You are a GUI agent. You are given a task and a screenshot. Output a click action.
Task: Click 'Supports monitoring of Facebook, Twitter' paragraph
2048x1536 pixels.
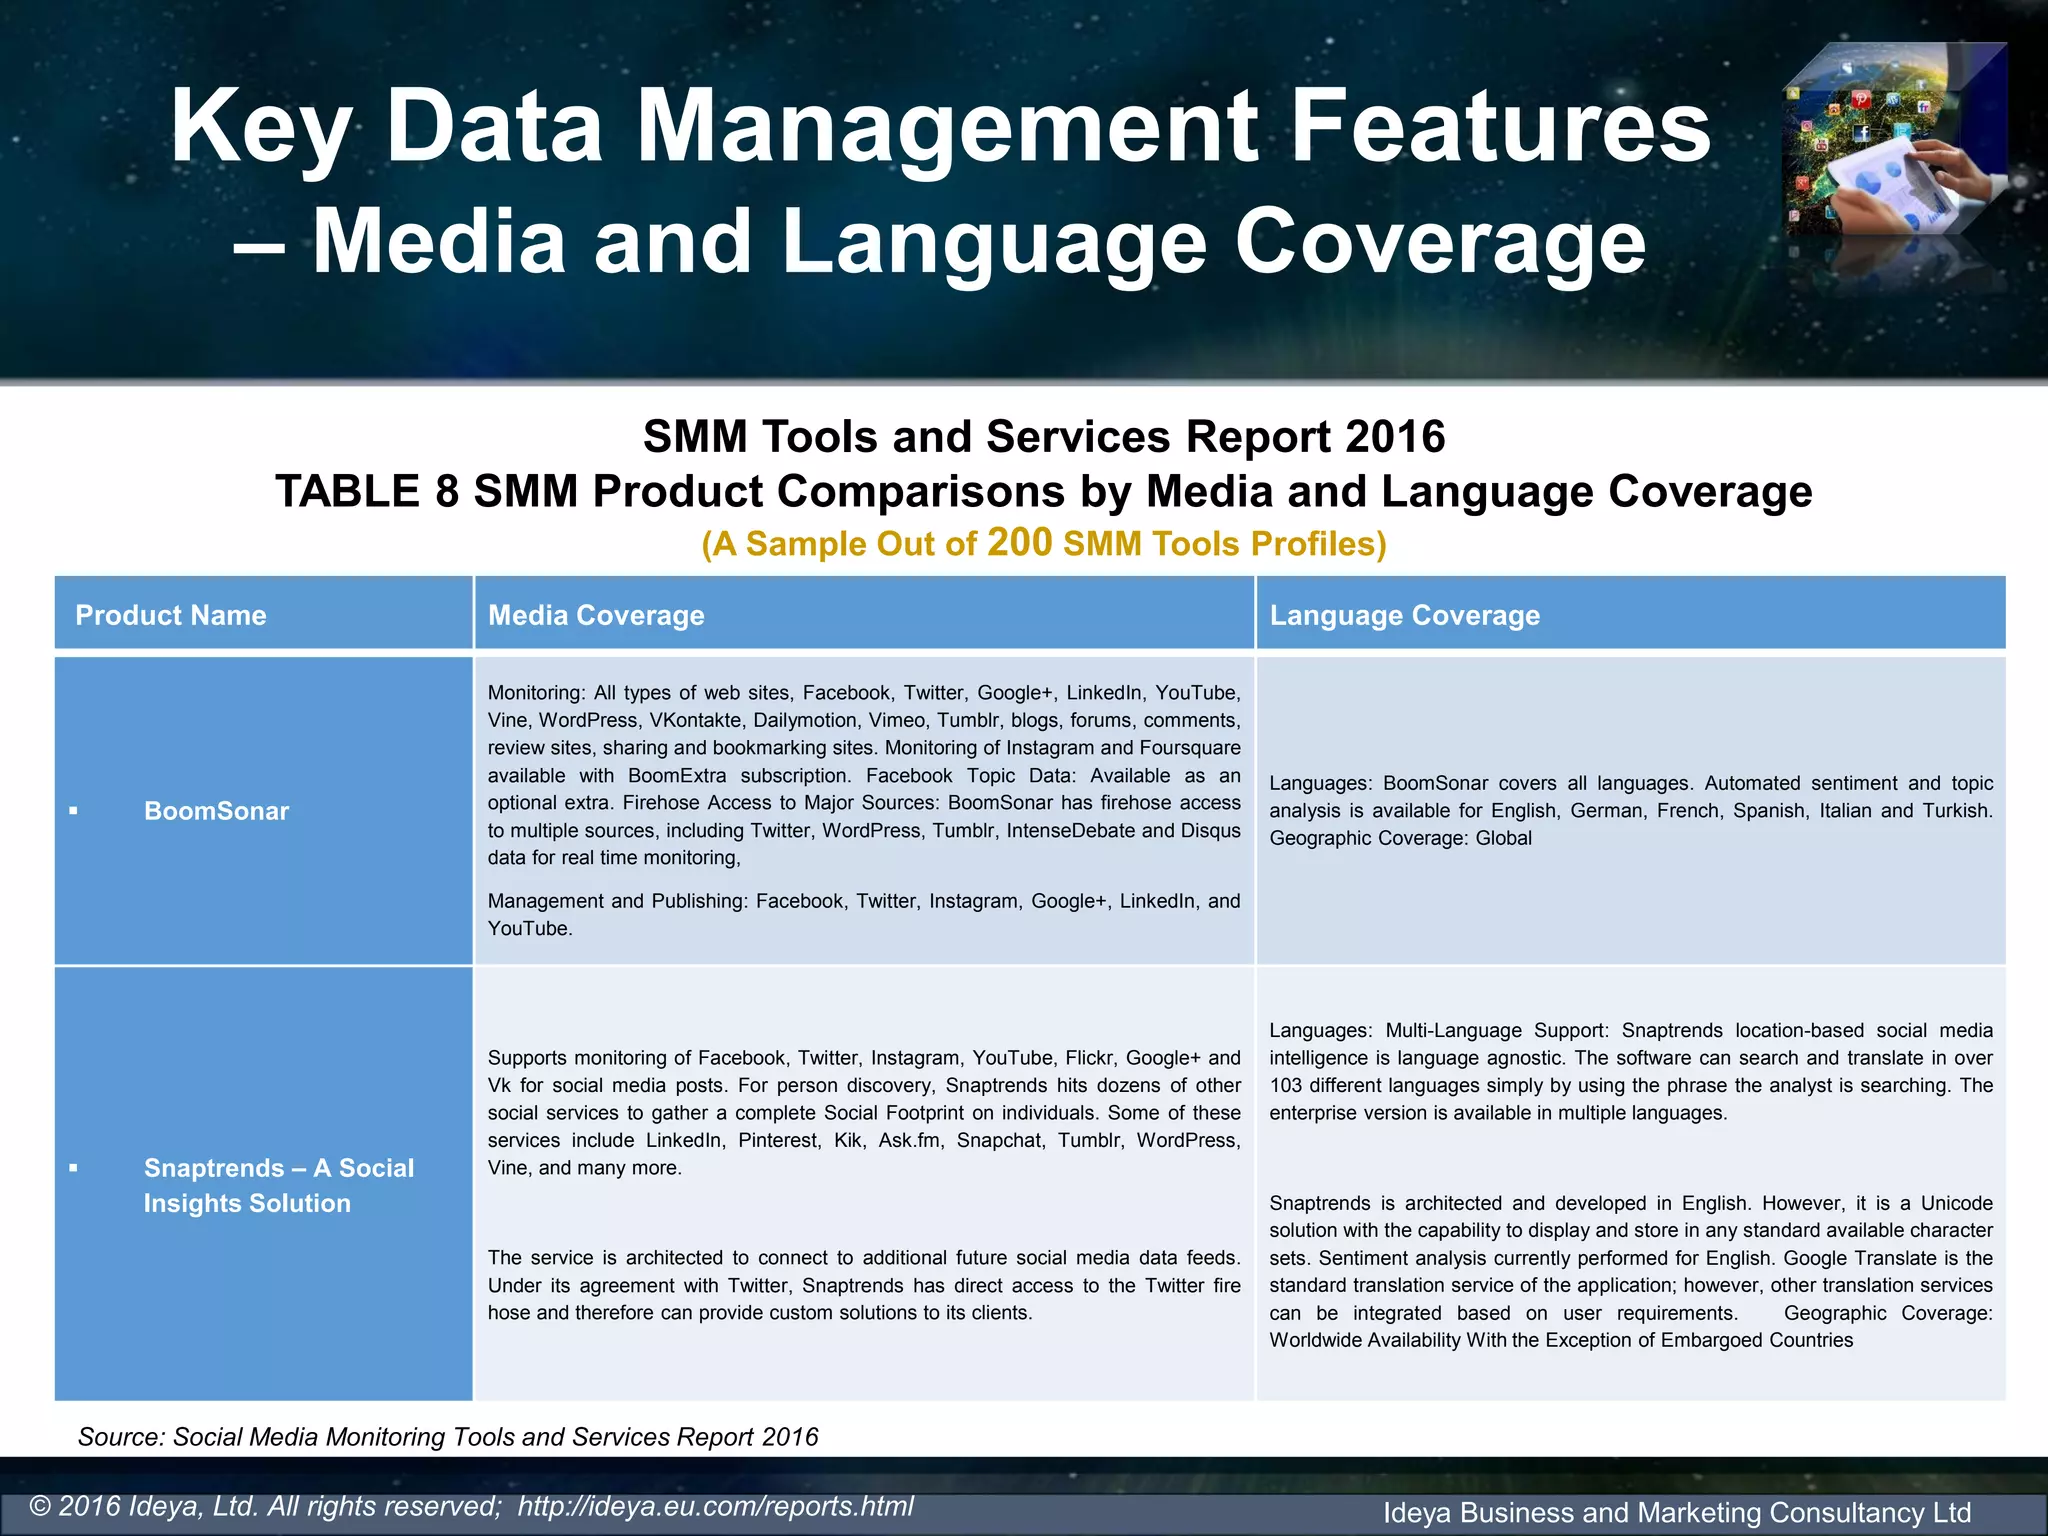(x=864, y=1112)
